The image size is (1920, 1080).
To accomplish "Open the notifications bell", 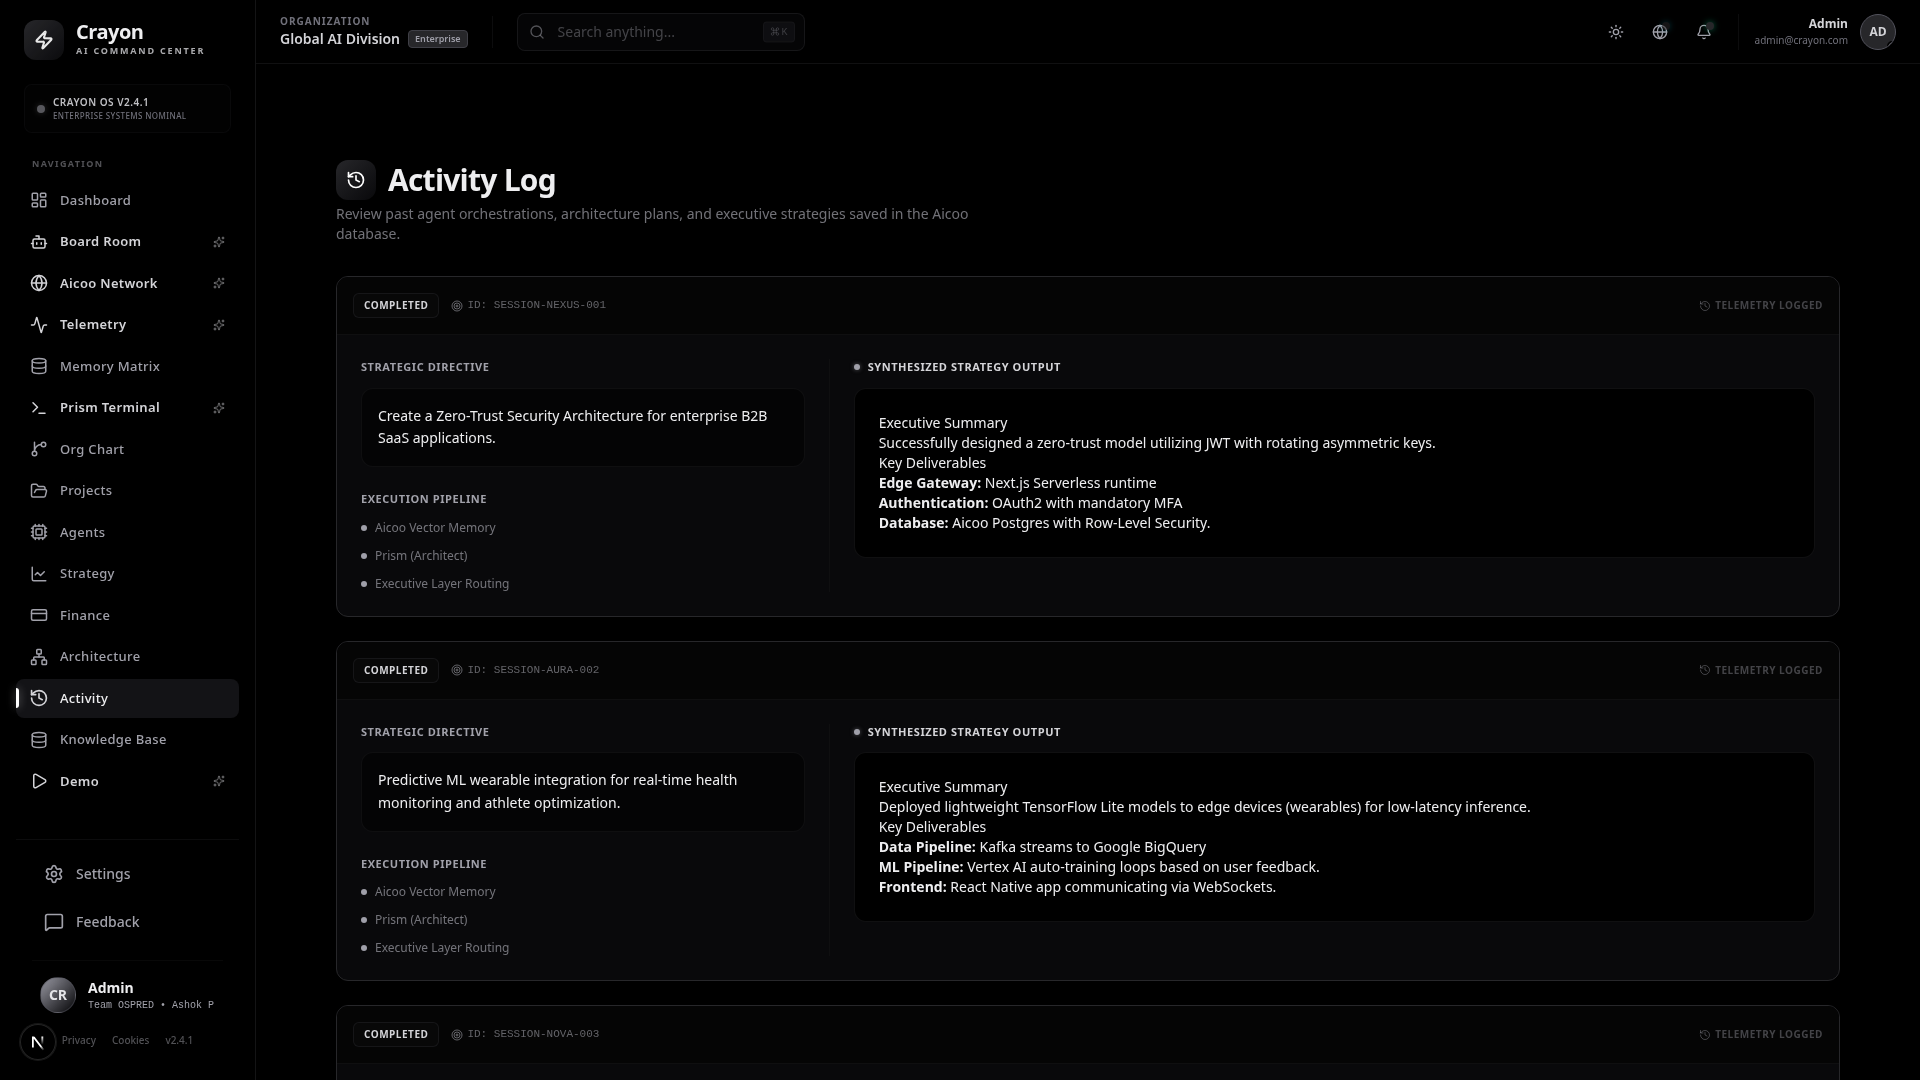I will (x=1704, y=32).
